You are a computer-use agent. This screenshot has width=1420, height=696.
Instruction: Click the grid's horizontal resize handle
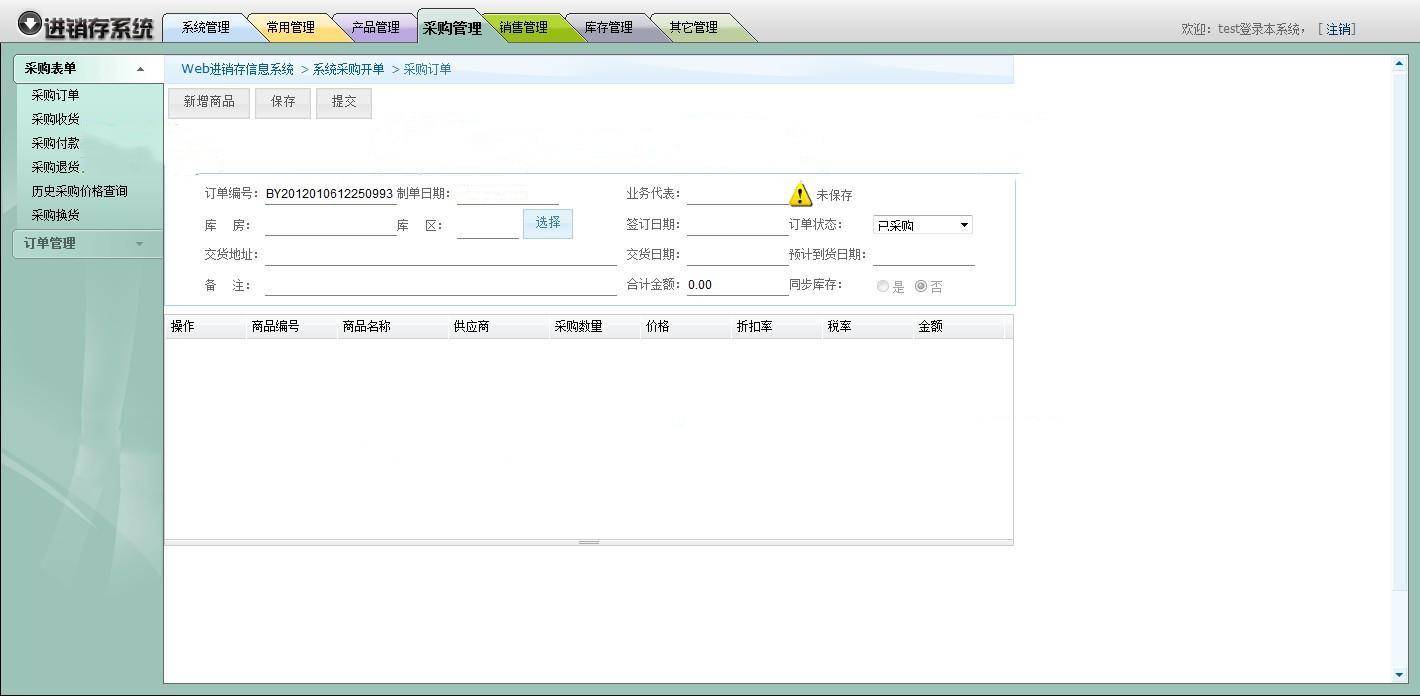point(589,542)
